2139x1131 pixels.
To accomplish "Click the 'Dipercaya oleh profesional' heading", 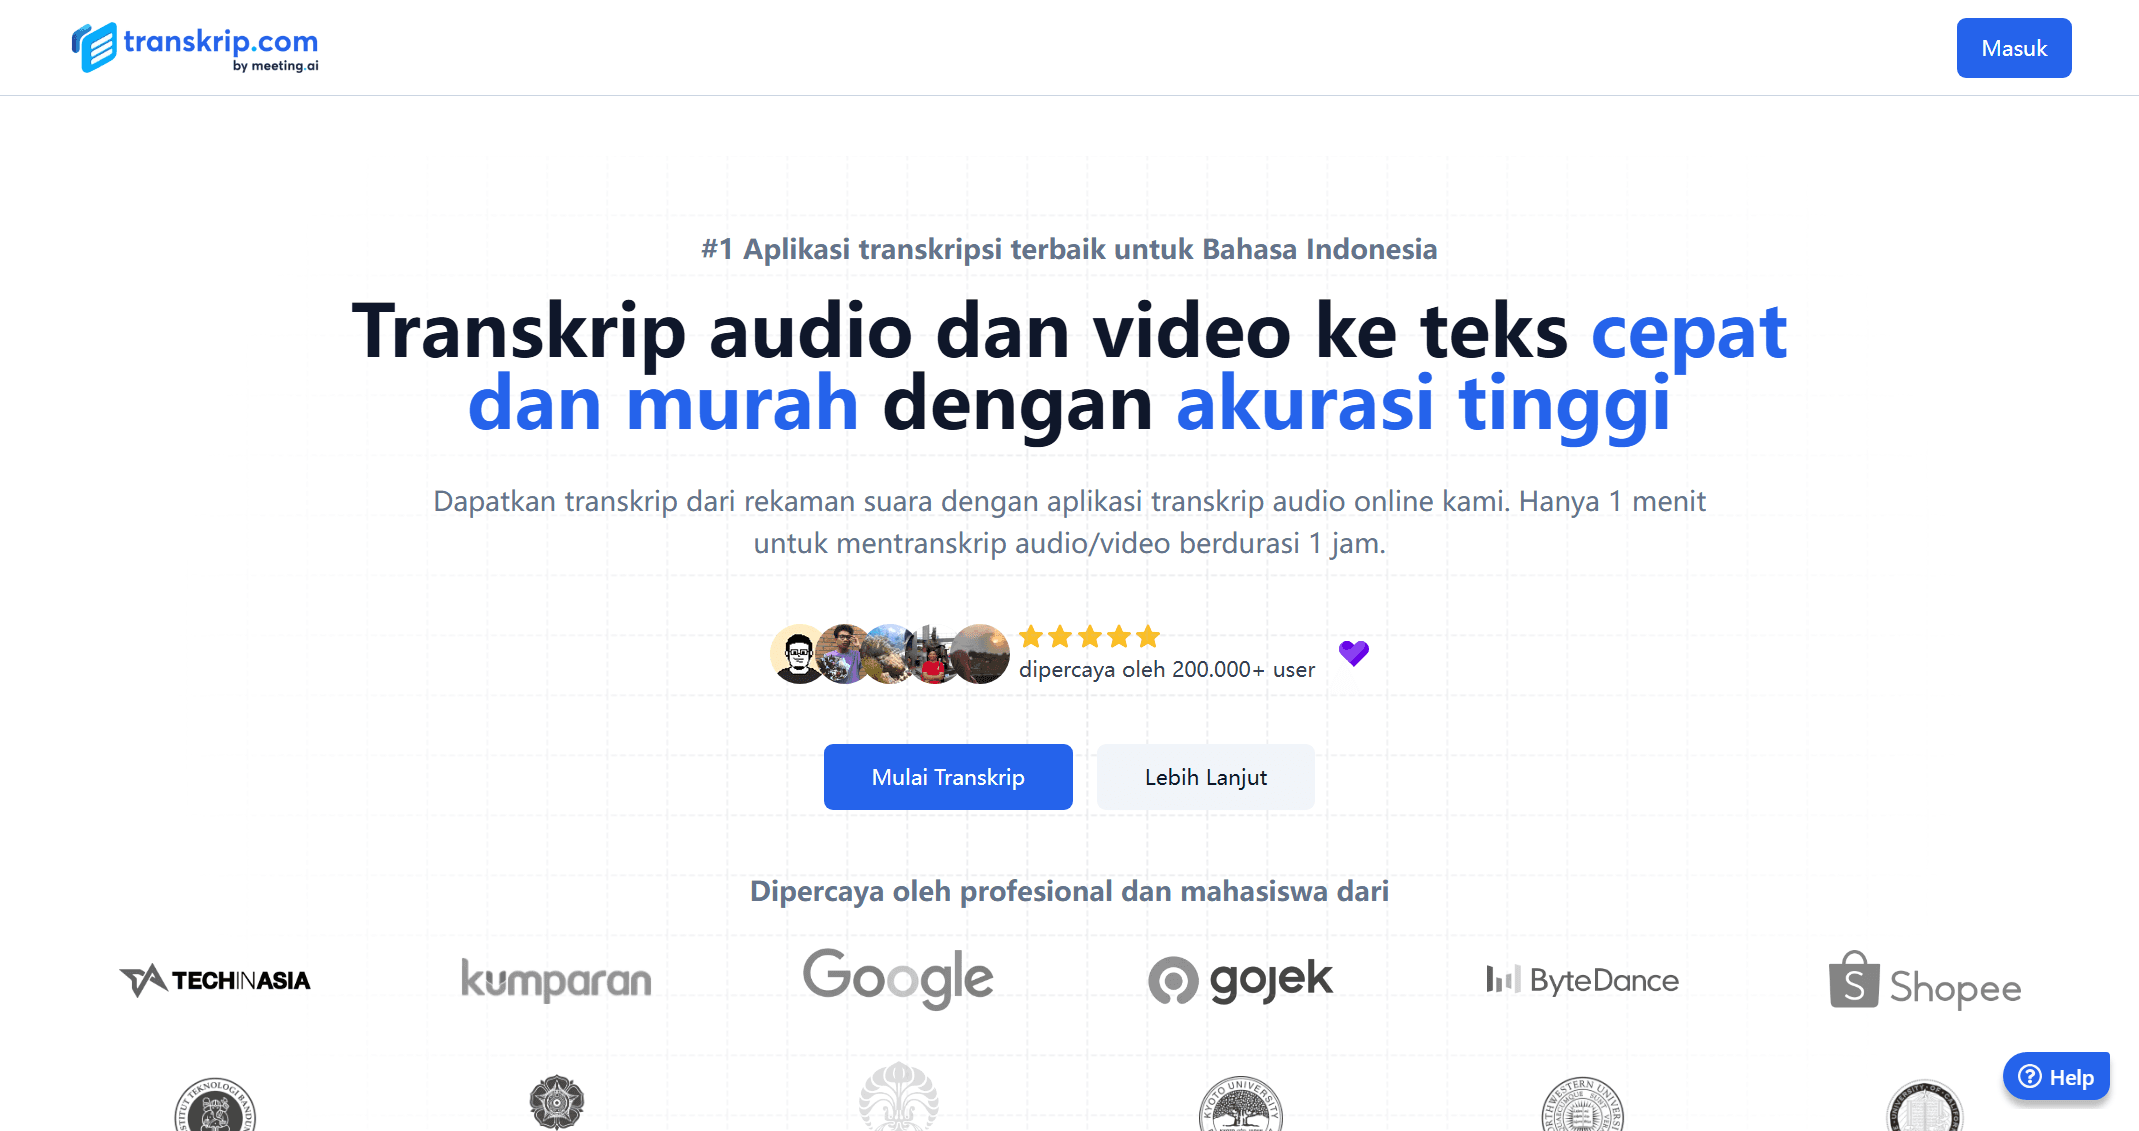I will (1069, 891).
